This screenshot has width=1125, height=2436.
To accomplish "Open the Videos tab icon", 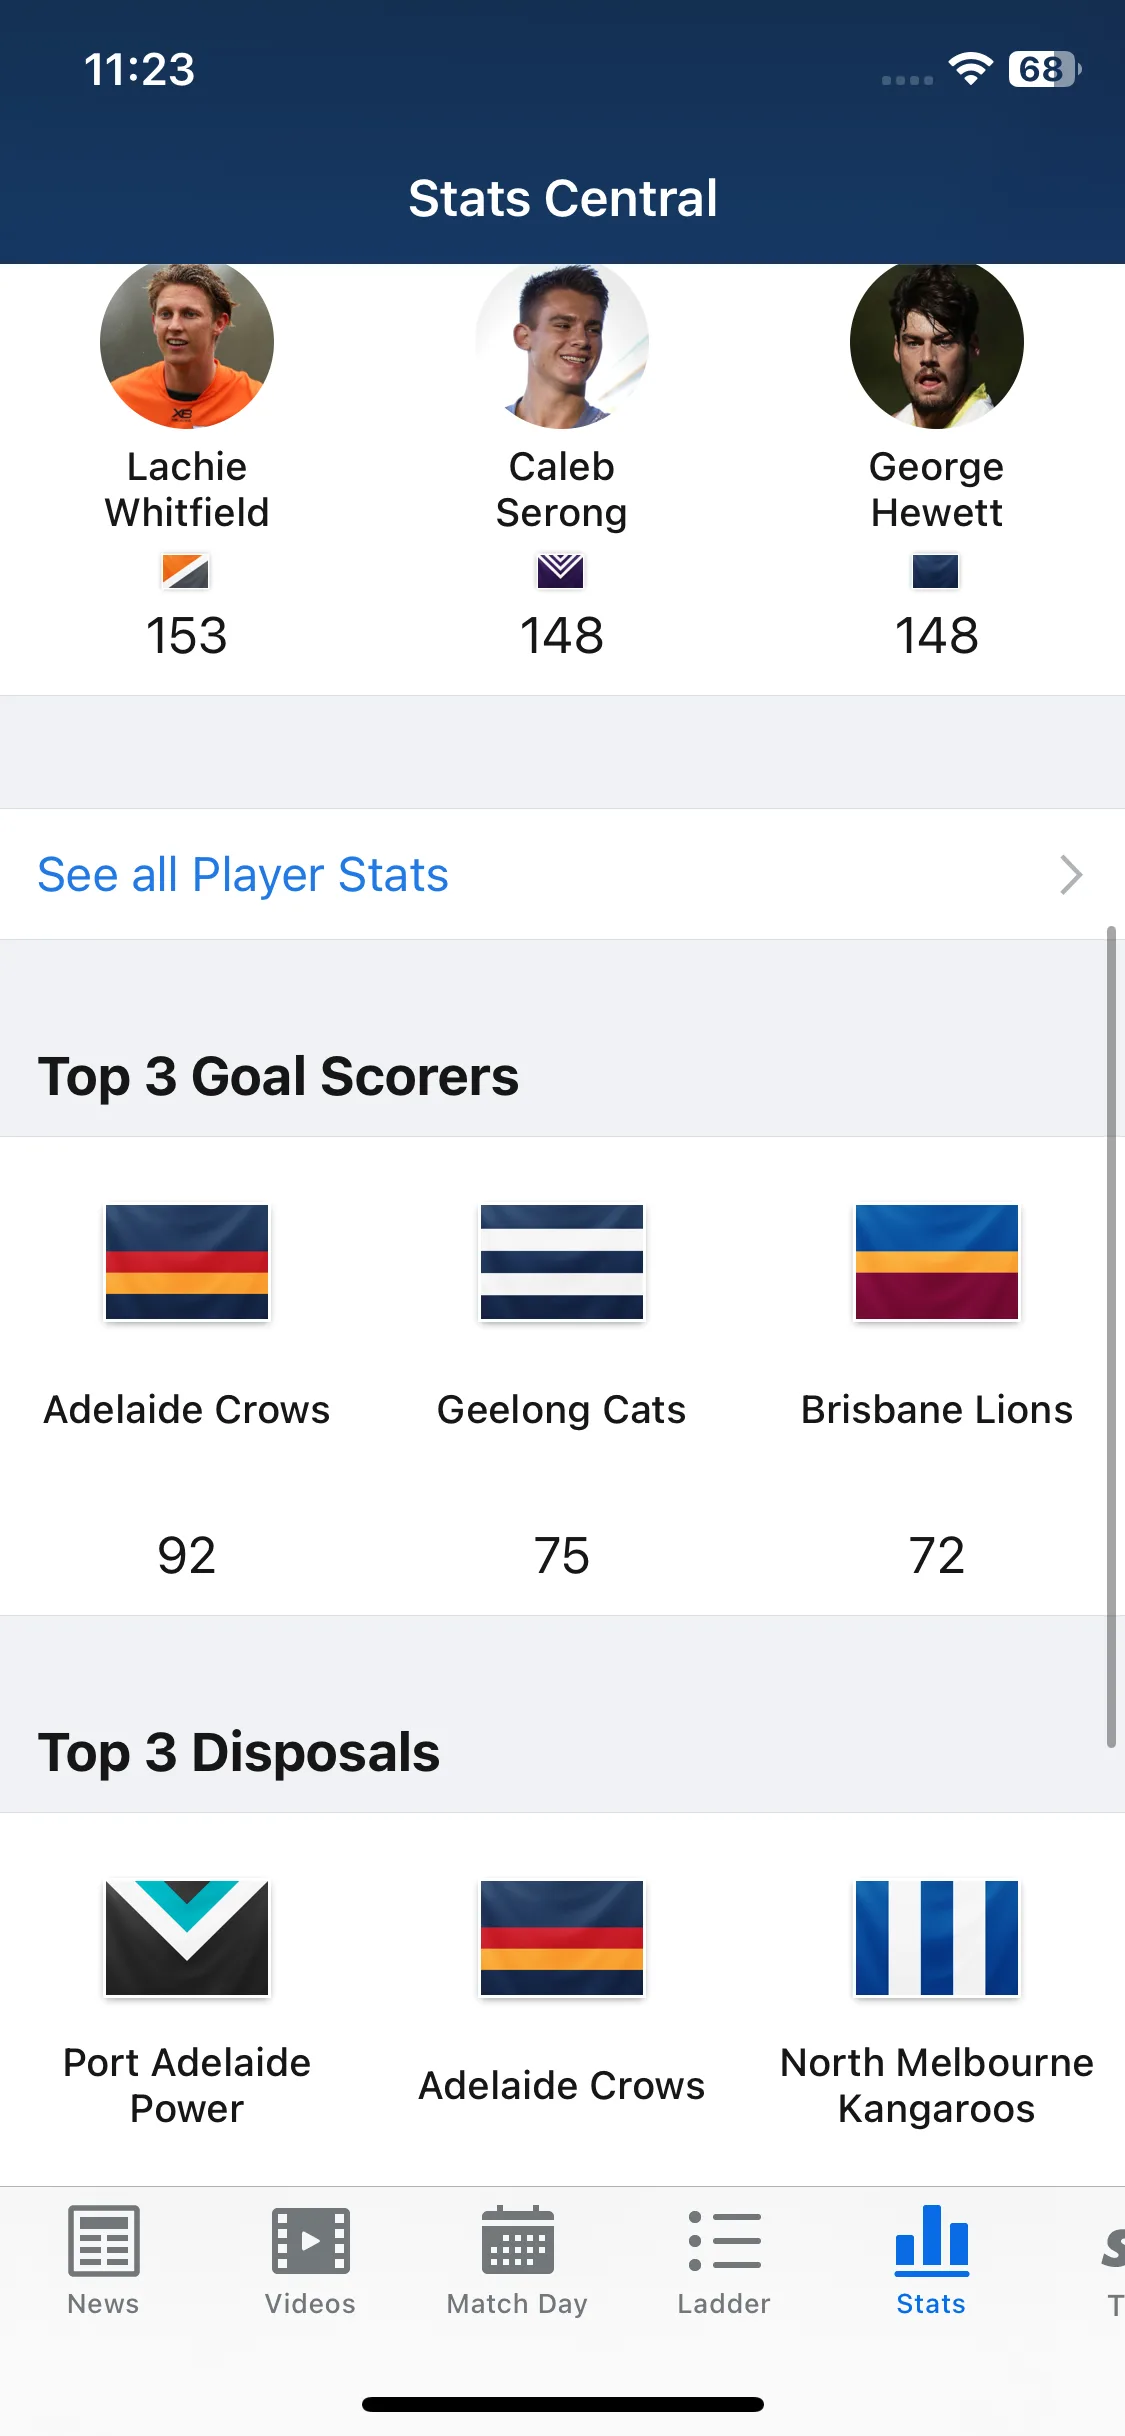I will coord(310,2241).
